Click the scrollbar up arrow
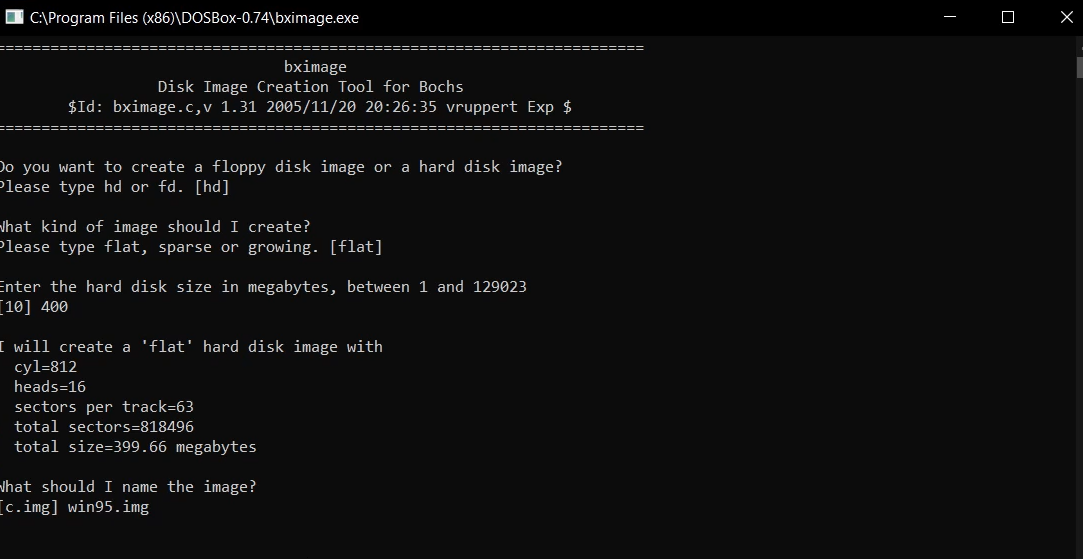 pos(1080,46)
